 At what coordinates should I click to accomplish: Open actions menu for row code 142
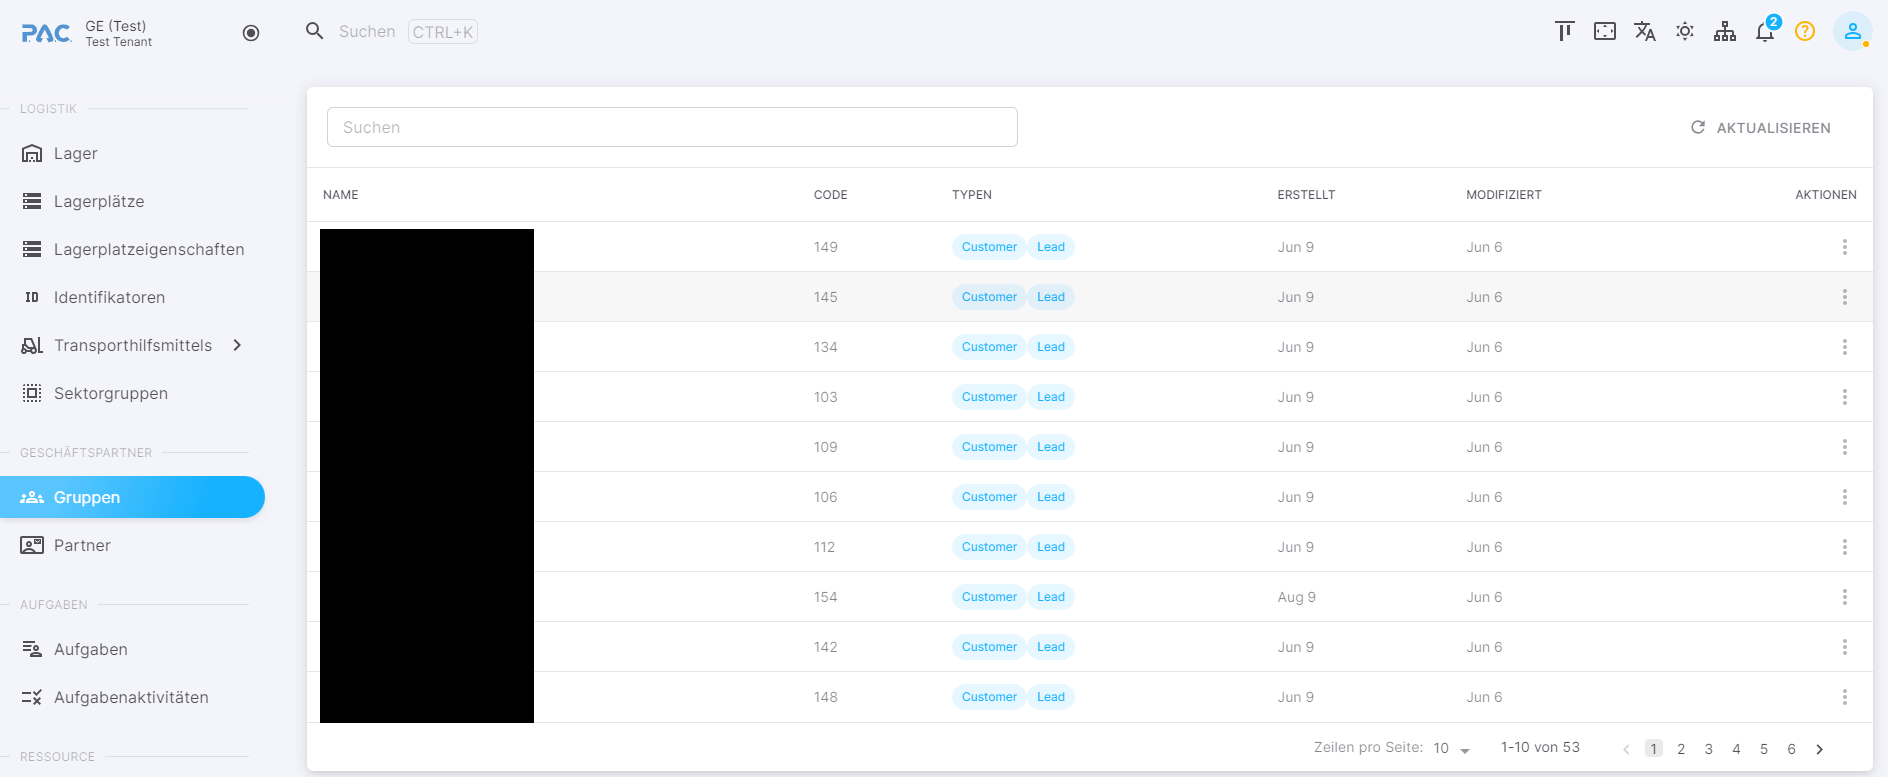(1845, 647)
